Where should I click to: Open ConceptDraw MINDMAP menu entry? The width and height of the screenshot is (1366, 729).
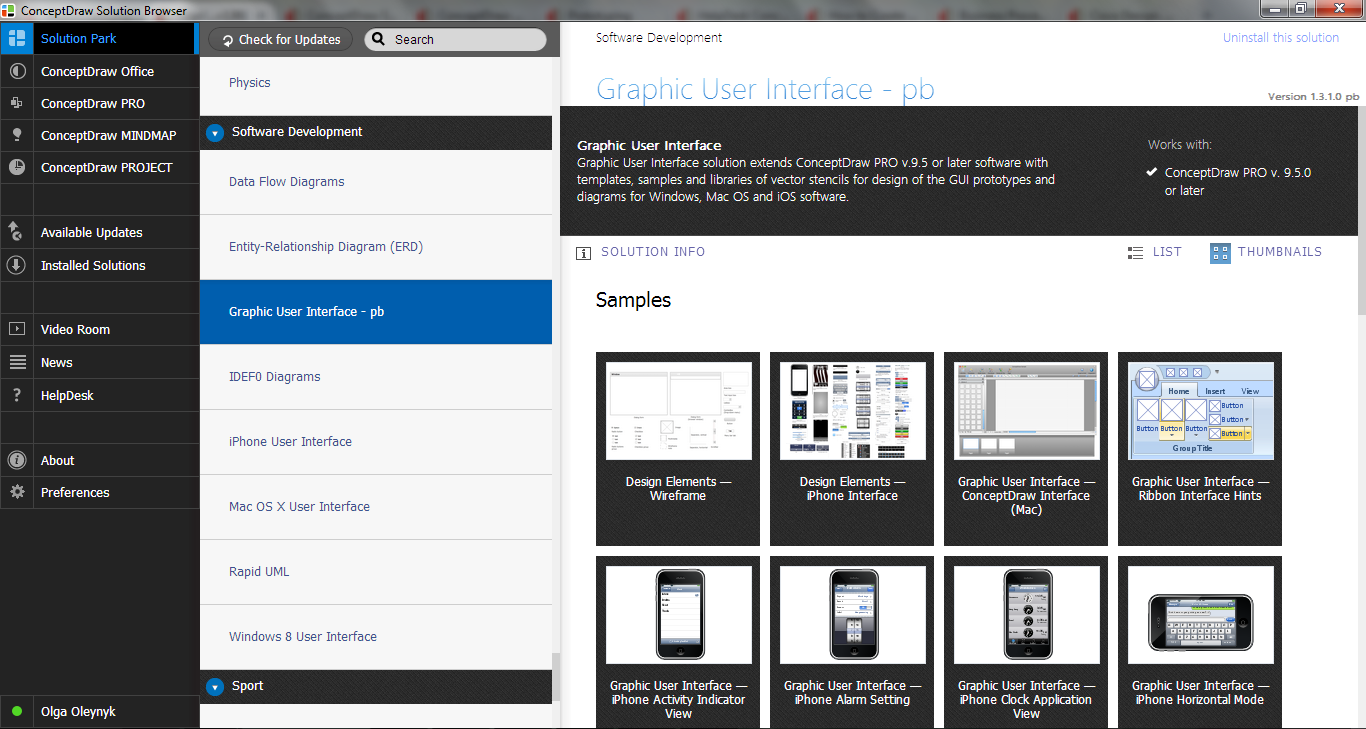(98, 135)
